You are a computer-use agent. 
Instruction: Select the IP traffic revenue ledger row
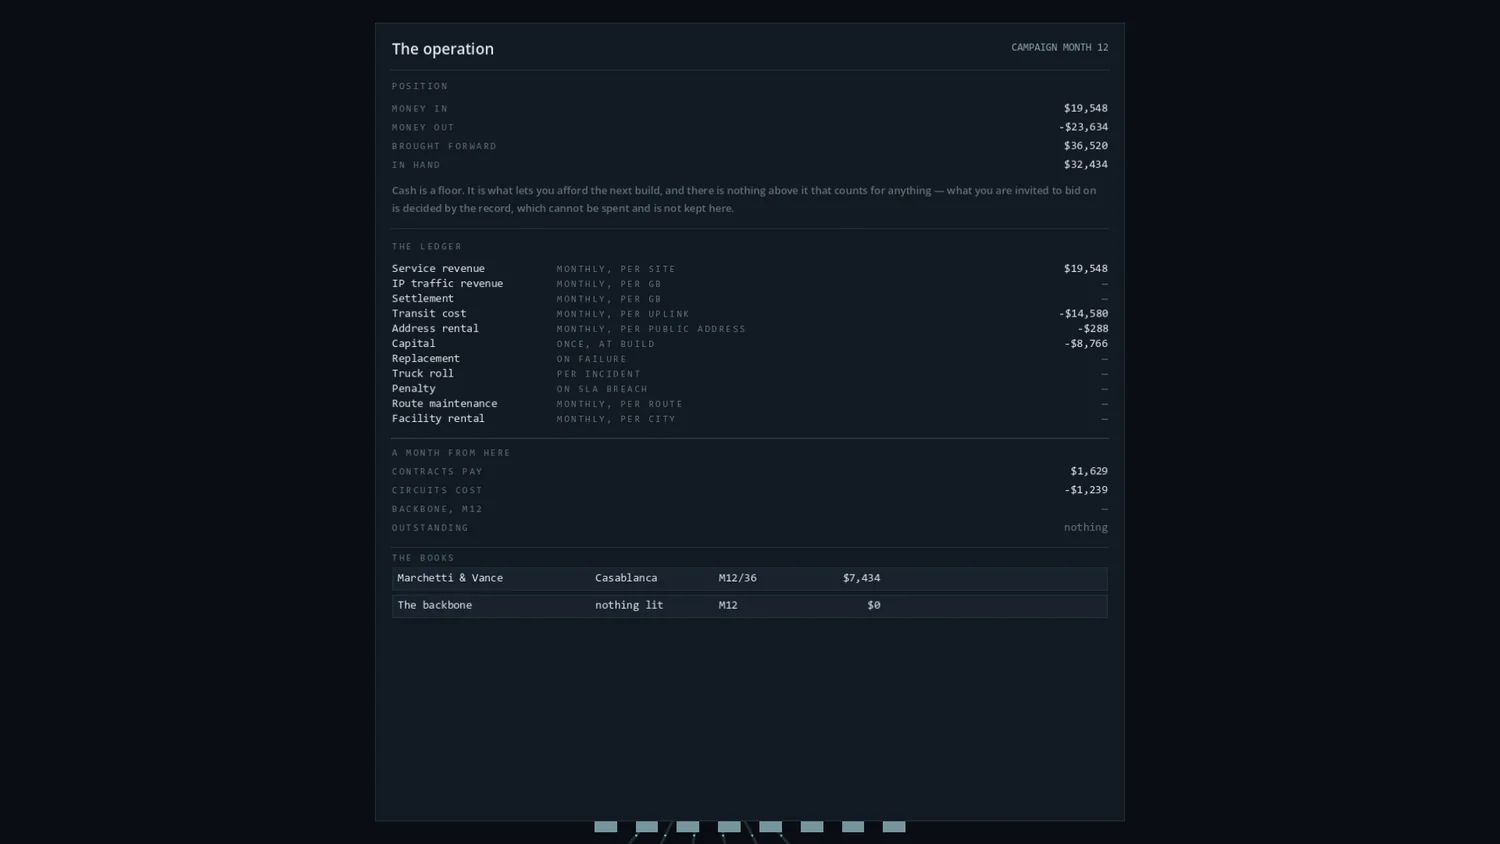pos(749,283)
